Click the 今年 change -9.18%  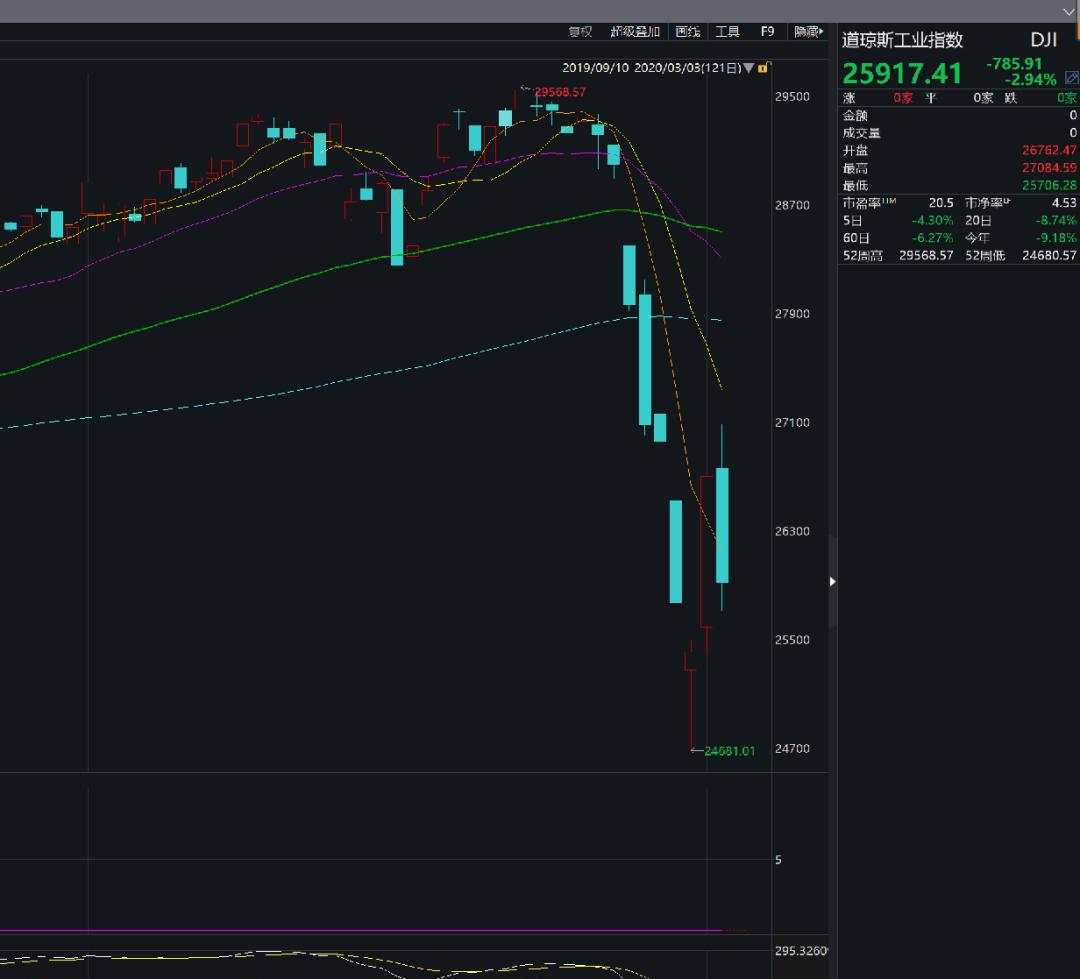[1056, 238]
